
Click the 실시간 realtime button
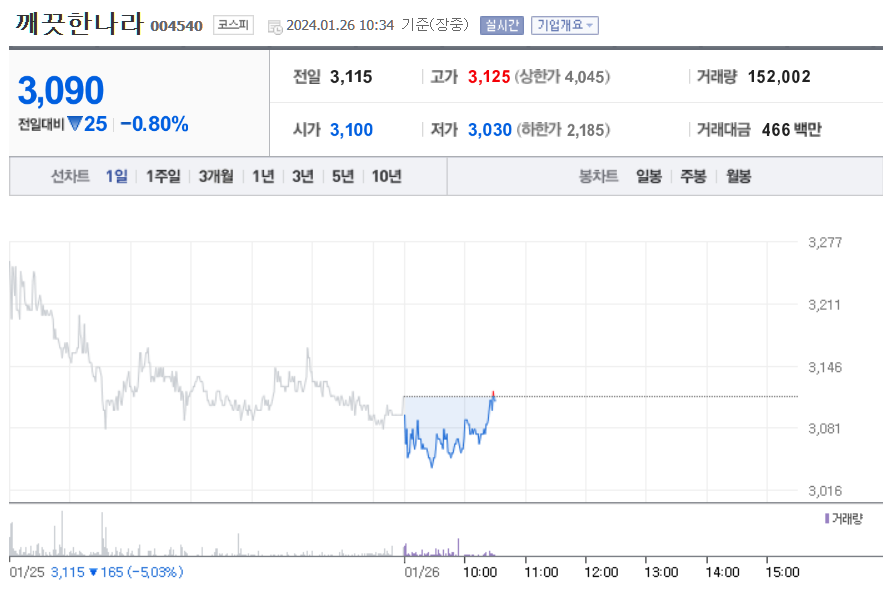[501, 25]
